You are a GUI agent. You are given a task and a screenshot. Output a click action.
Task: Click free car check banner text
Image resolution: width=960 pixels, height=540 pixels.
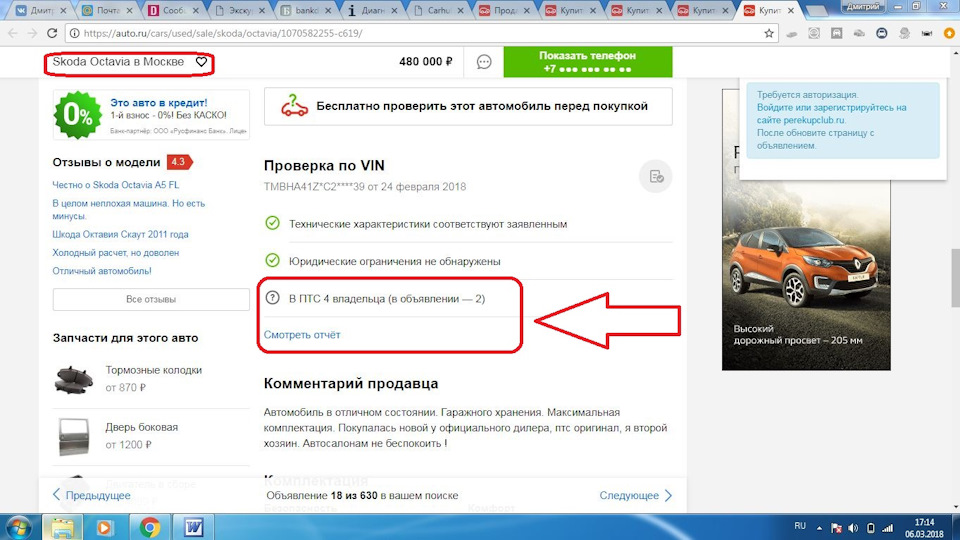(x=482, y=106)
